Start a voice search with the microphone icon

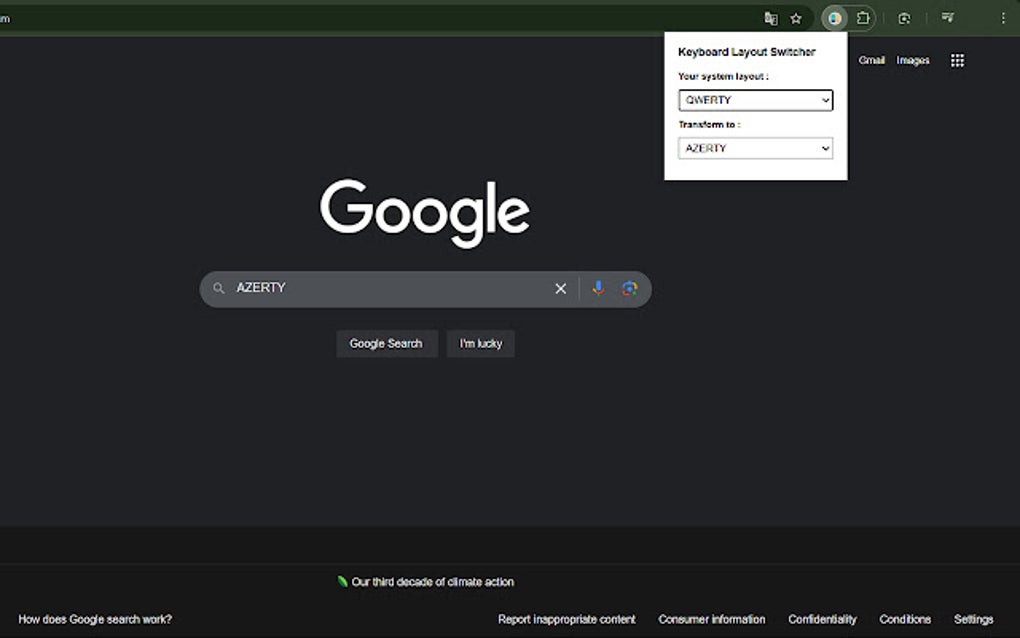point(598,288)
